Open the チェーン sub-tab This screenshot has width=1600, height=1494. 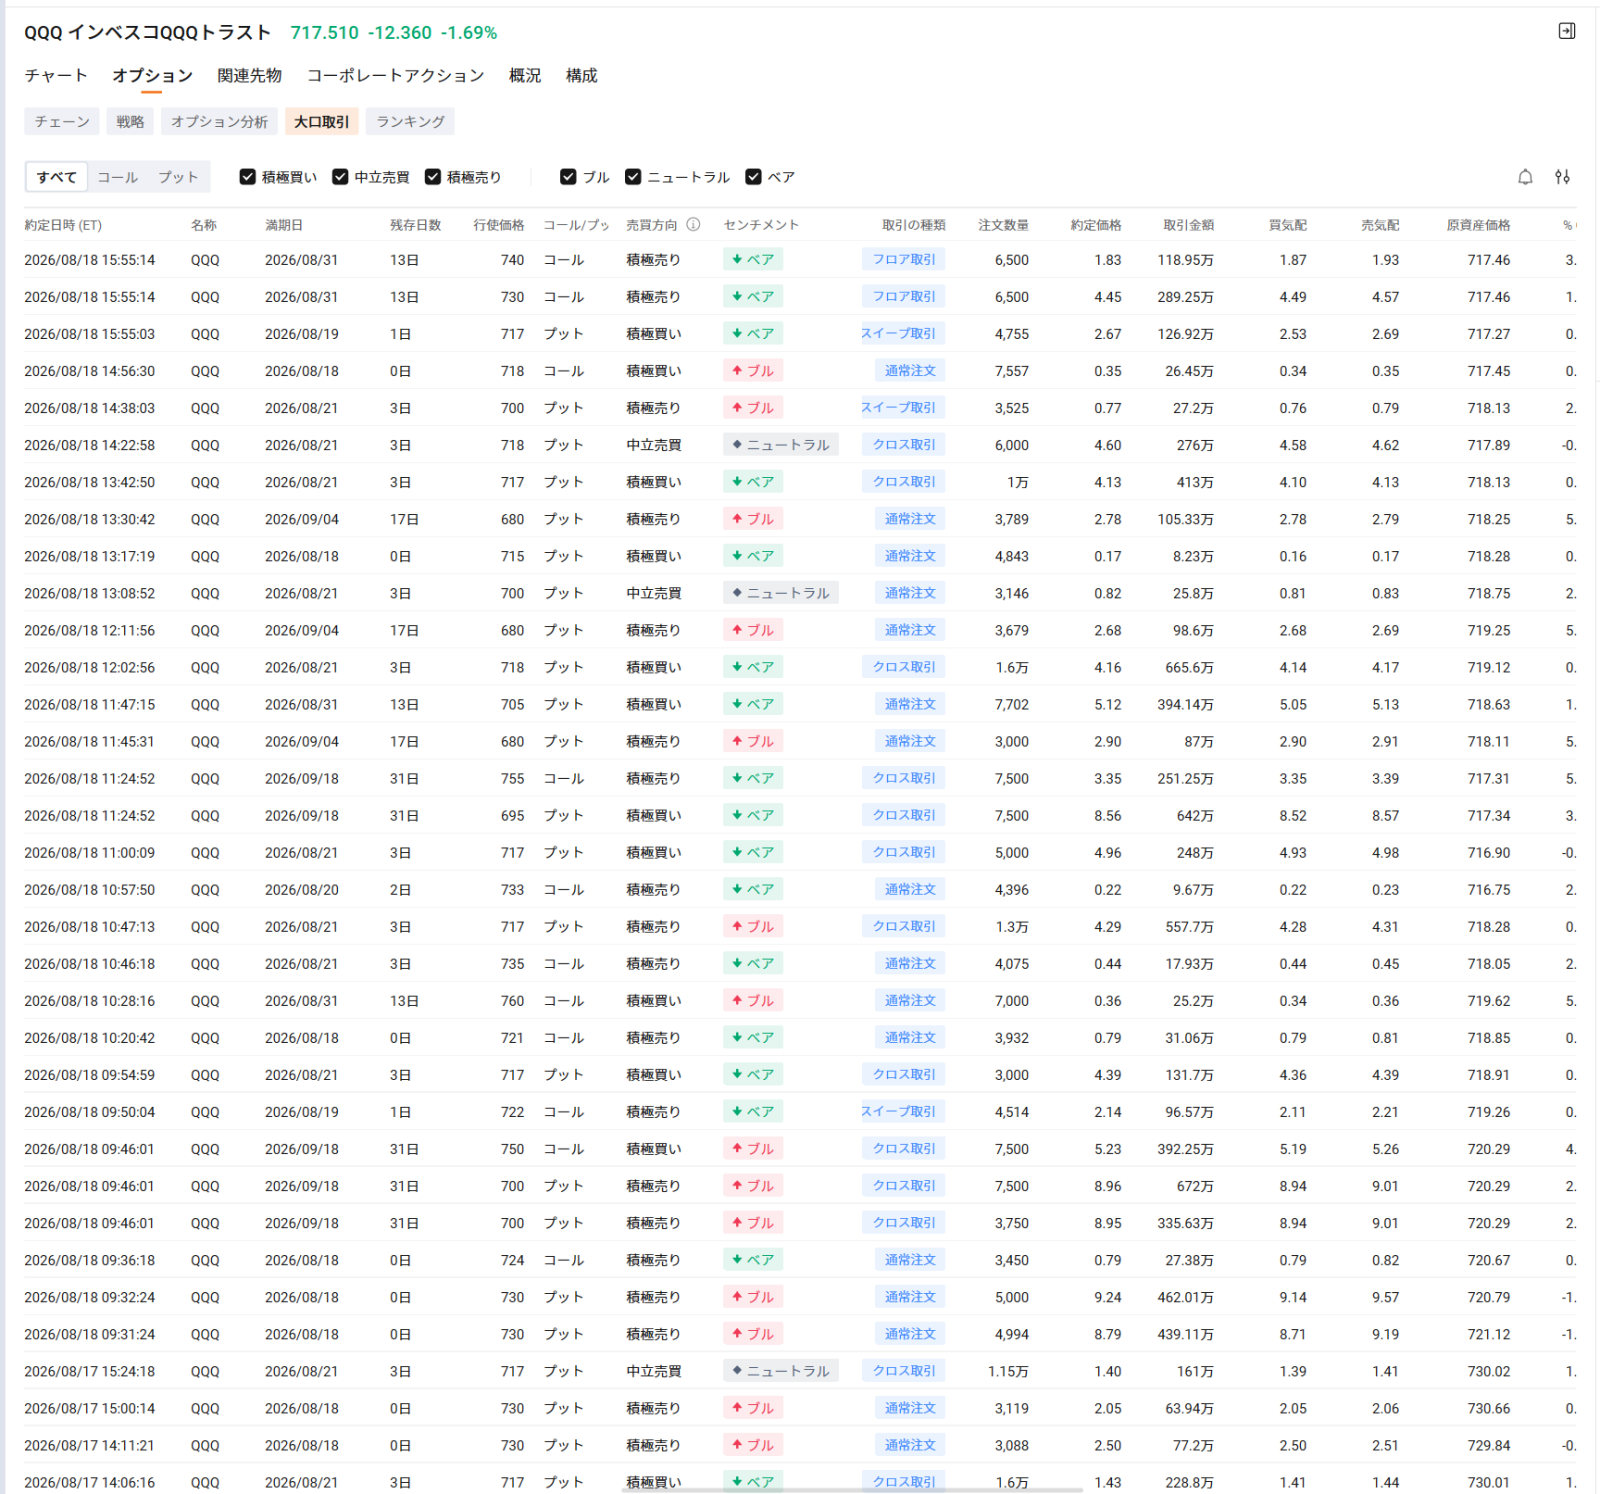pyautogui.click(x=62, y=122)
